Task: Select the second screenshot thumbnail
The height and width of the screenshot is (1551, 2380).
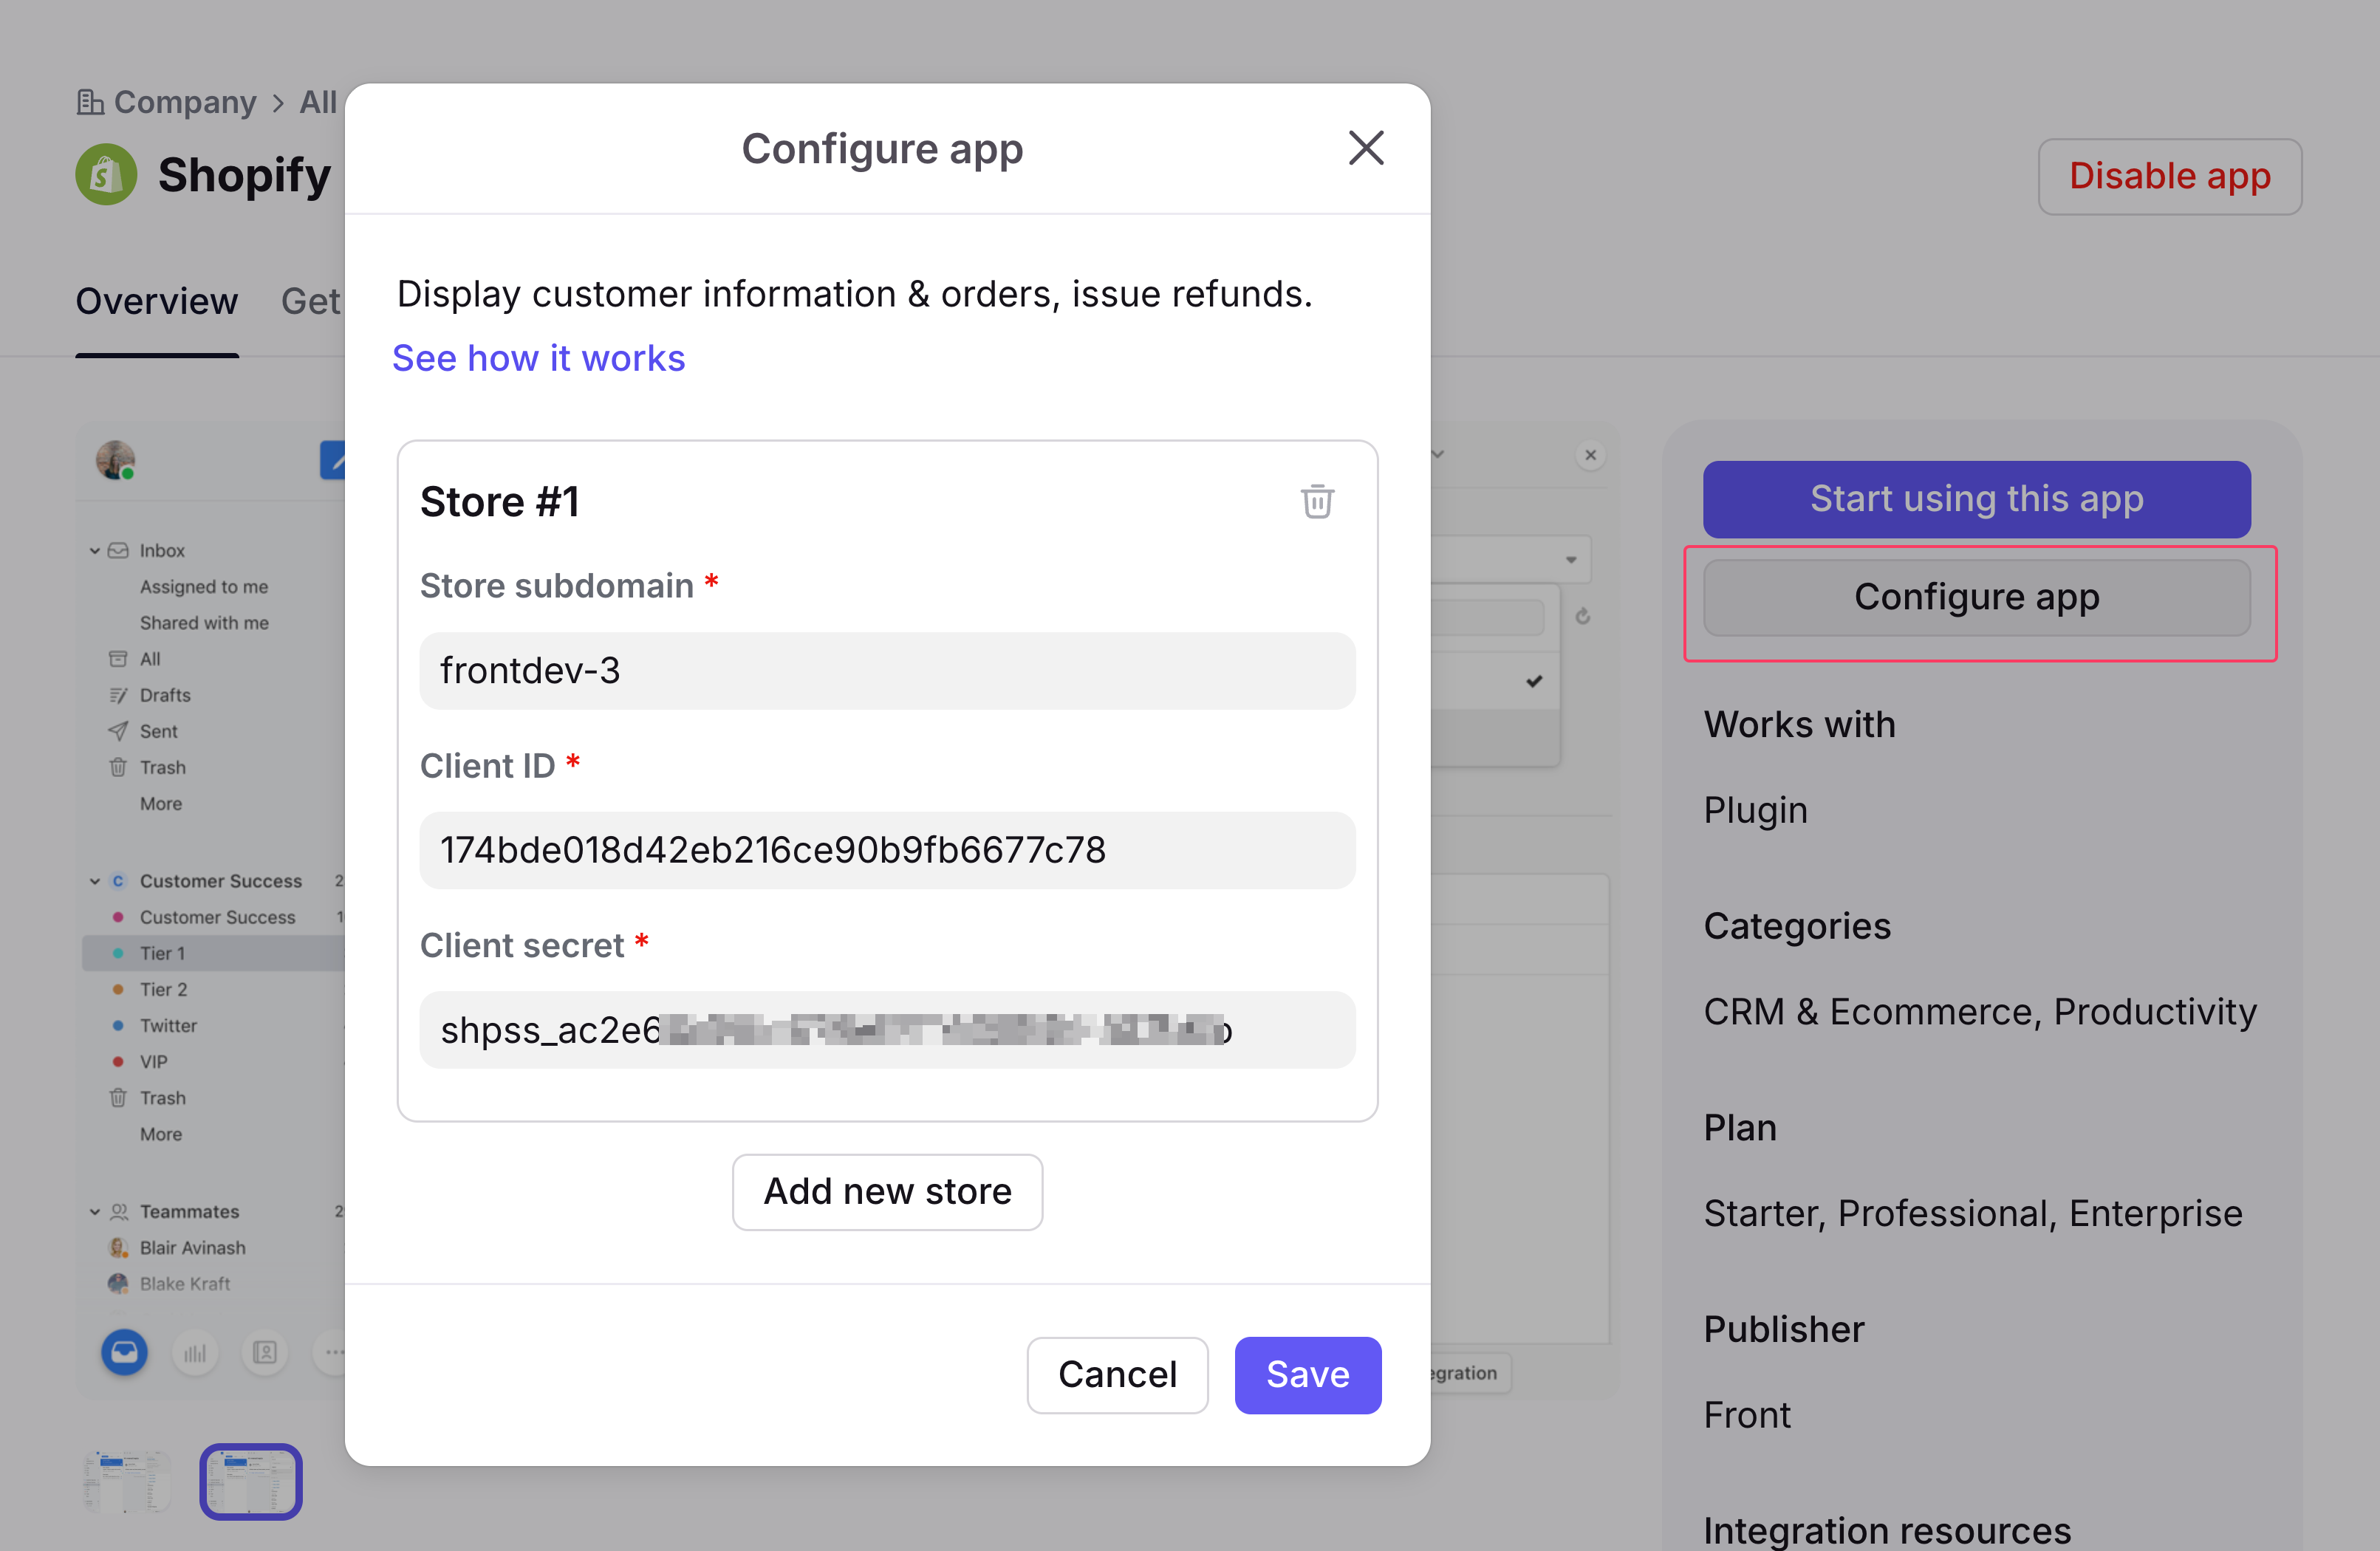Action: [250, 1481]
